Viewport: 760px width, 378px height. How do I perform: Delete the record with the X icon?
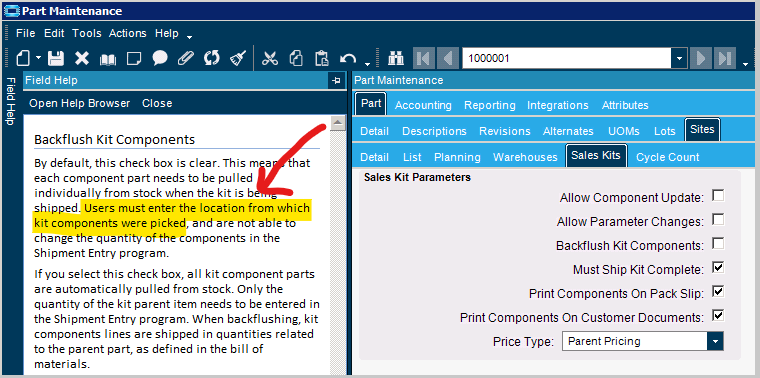pyautogui.click(x=82, y=59)
